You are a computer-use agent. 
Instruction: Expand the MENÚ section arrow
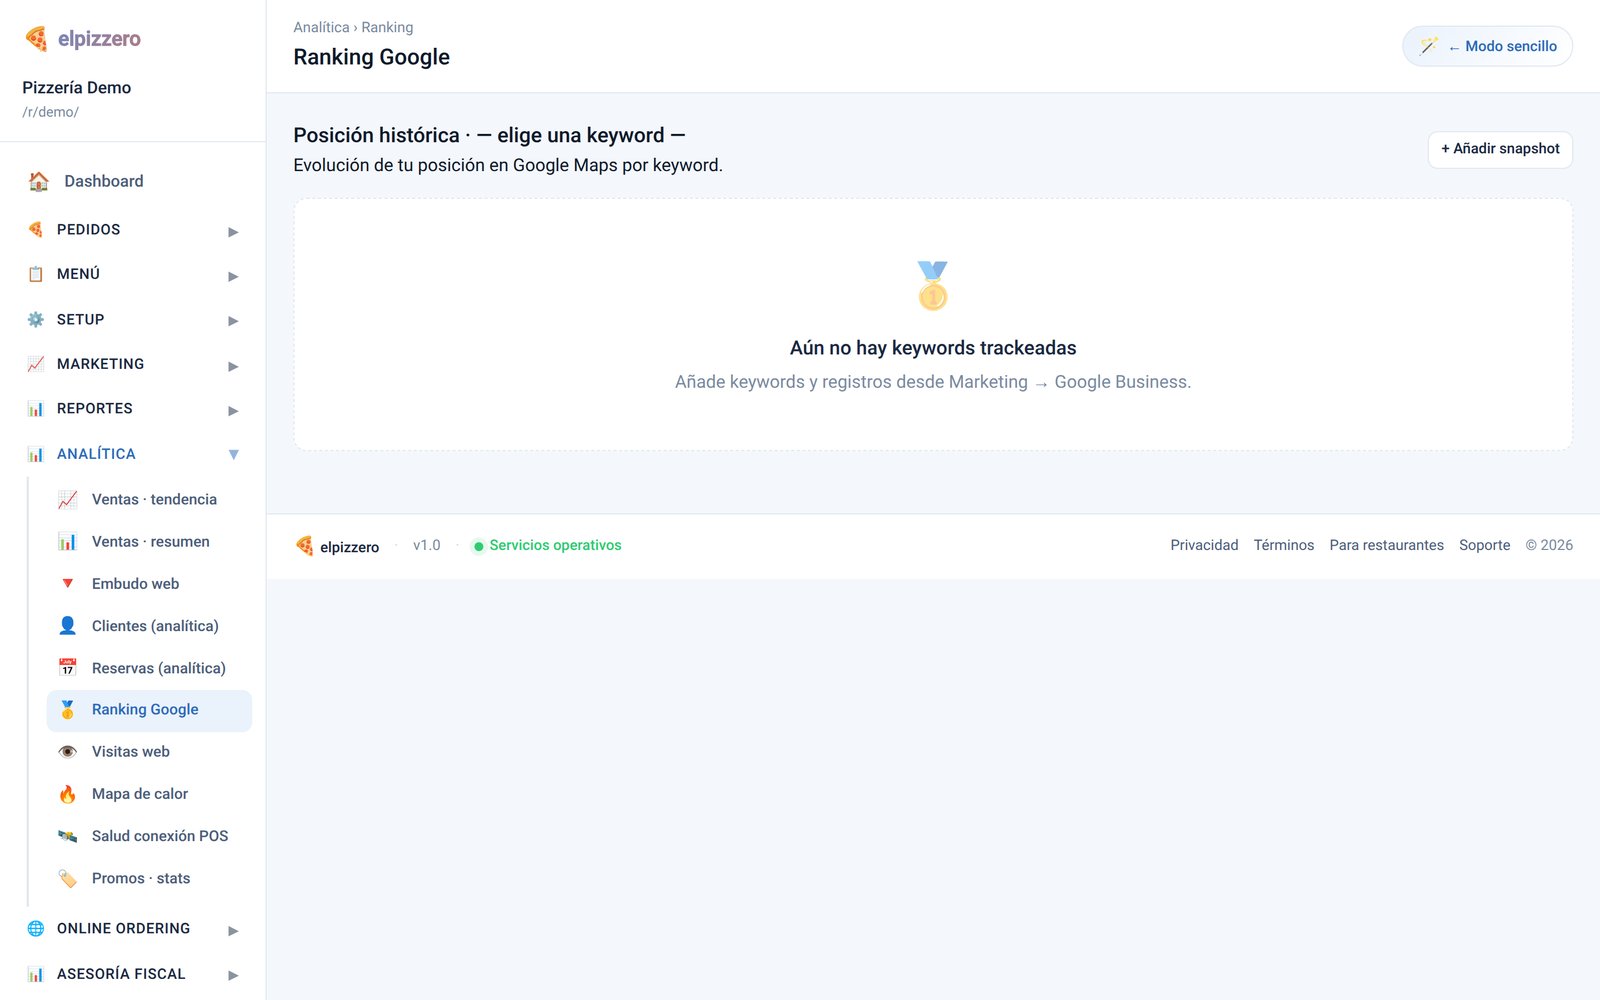[233, 276]
